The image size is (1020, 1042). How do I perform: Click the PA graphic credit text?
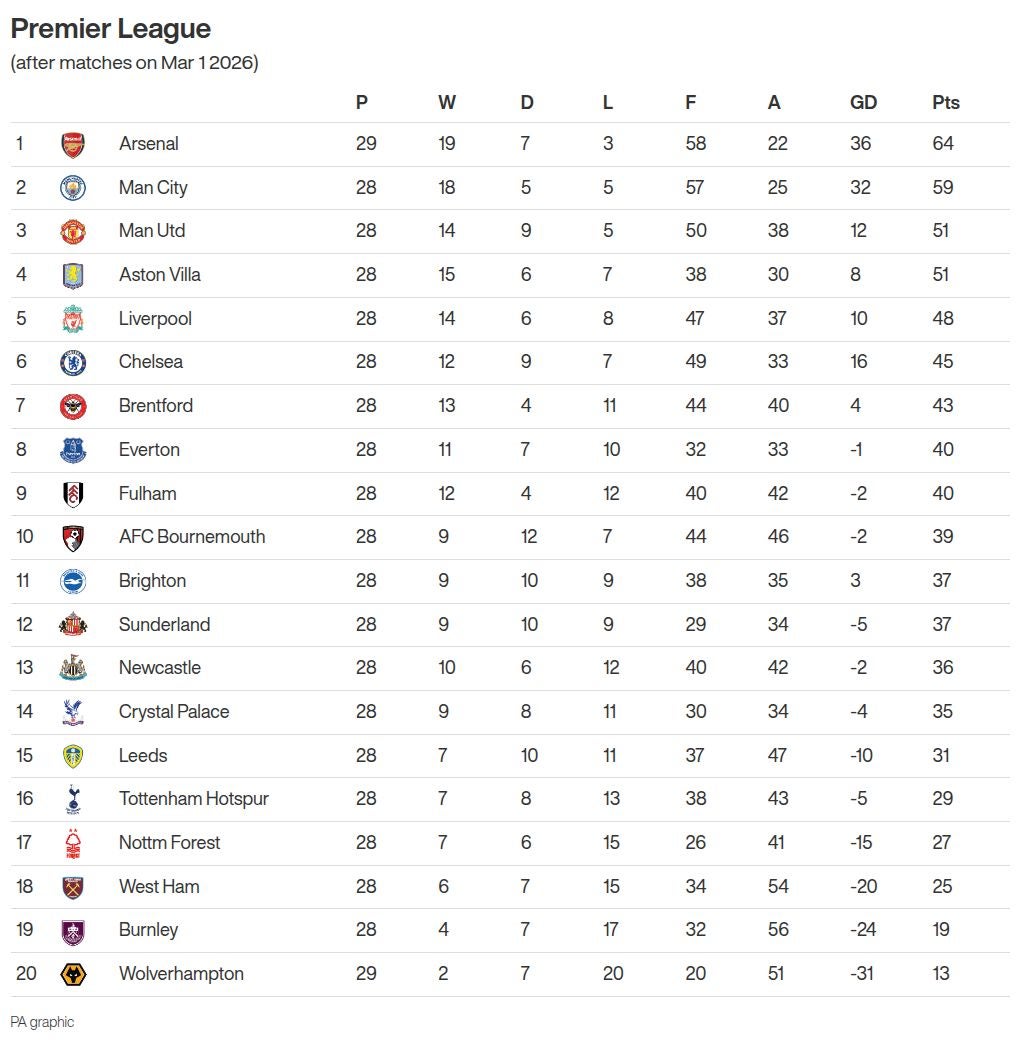tap(42, 1022)
